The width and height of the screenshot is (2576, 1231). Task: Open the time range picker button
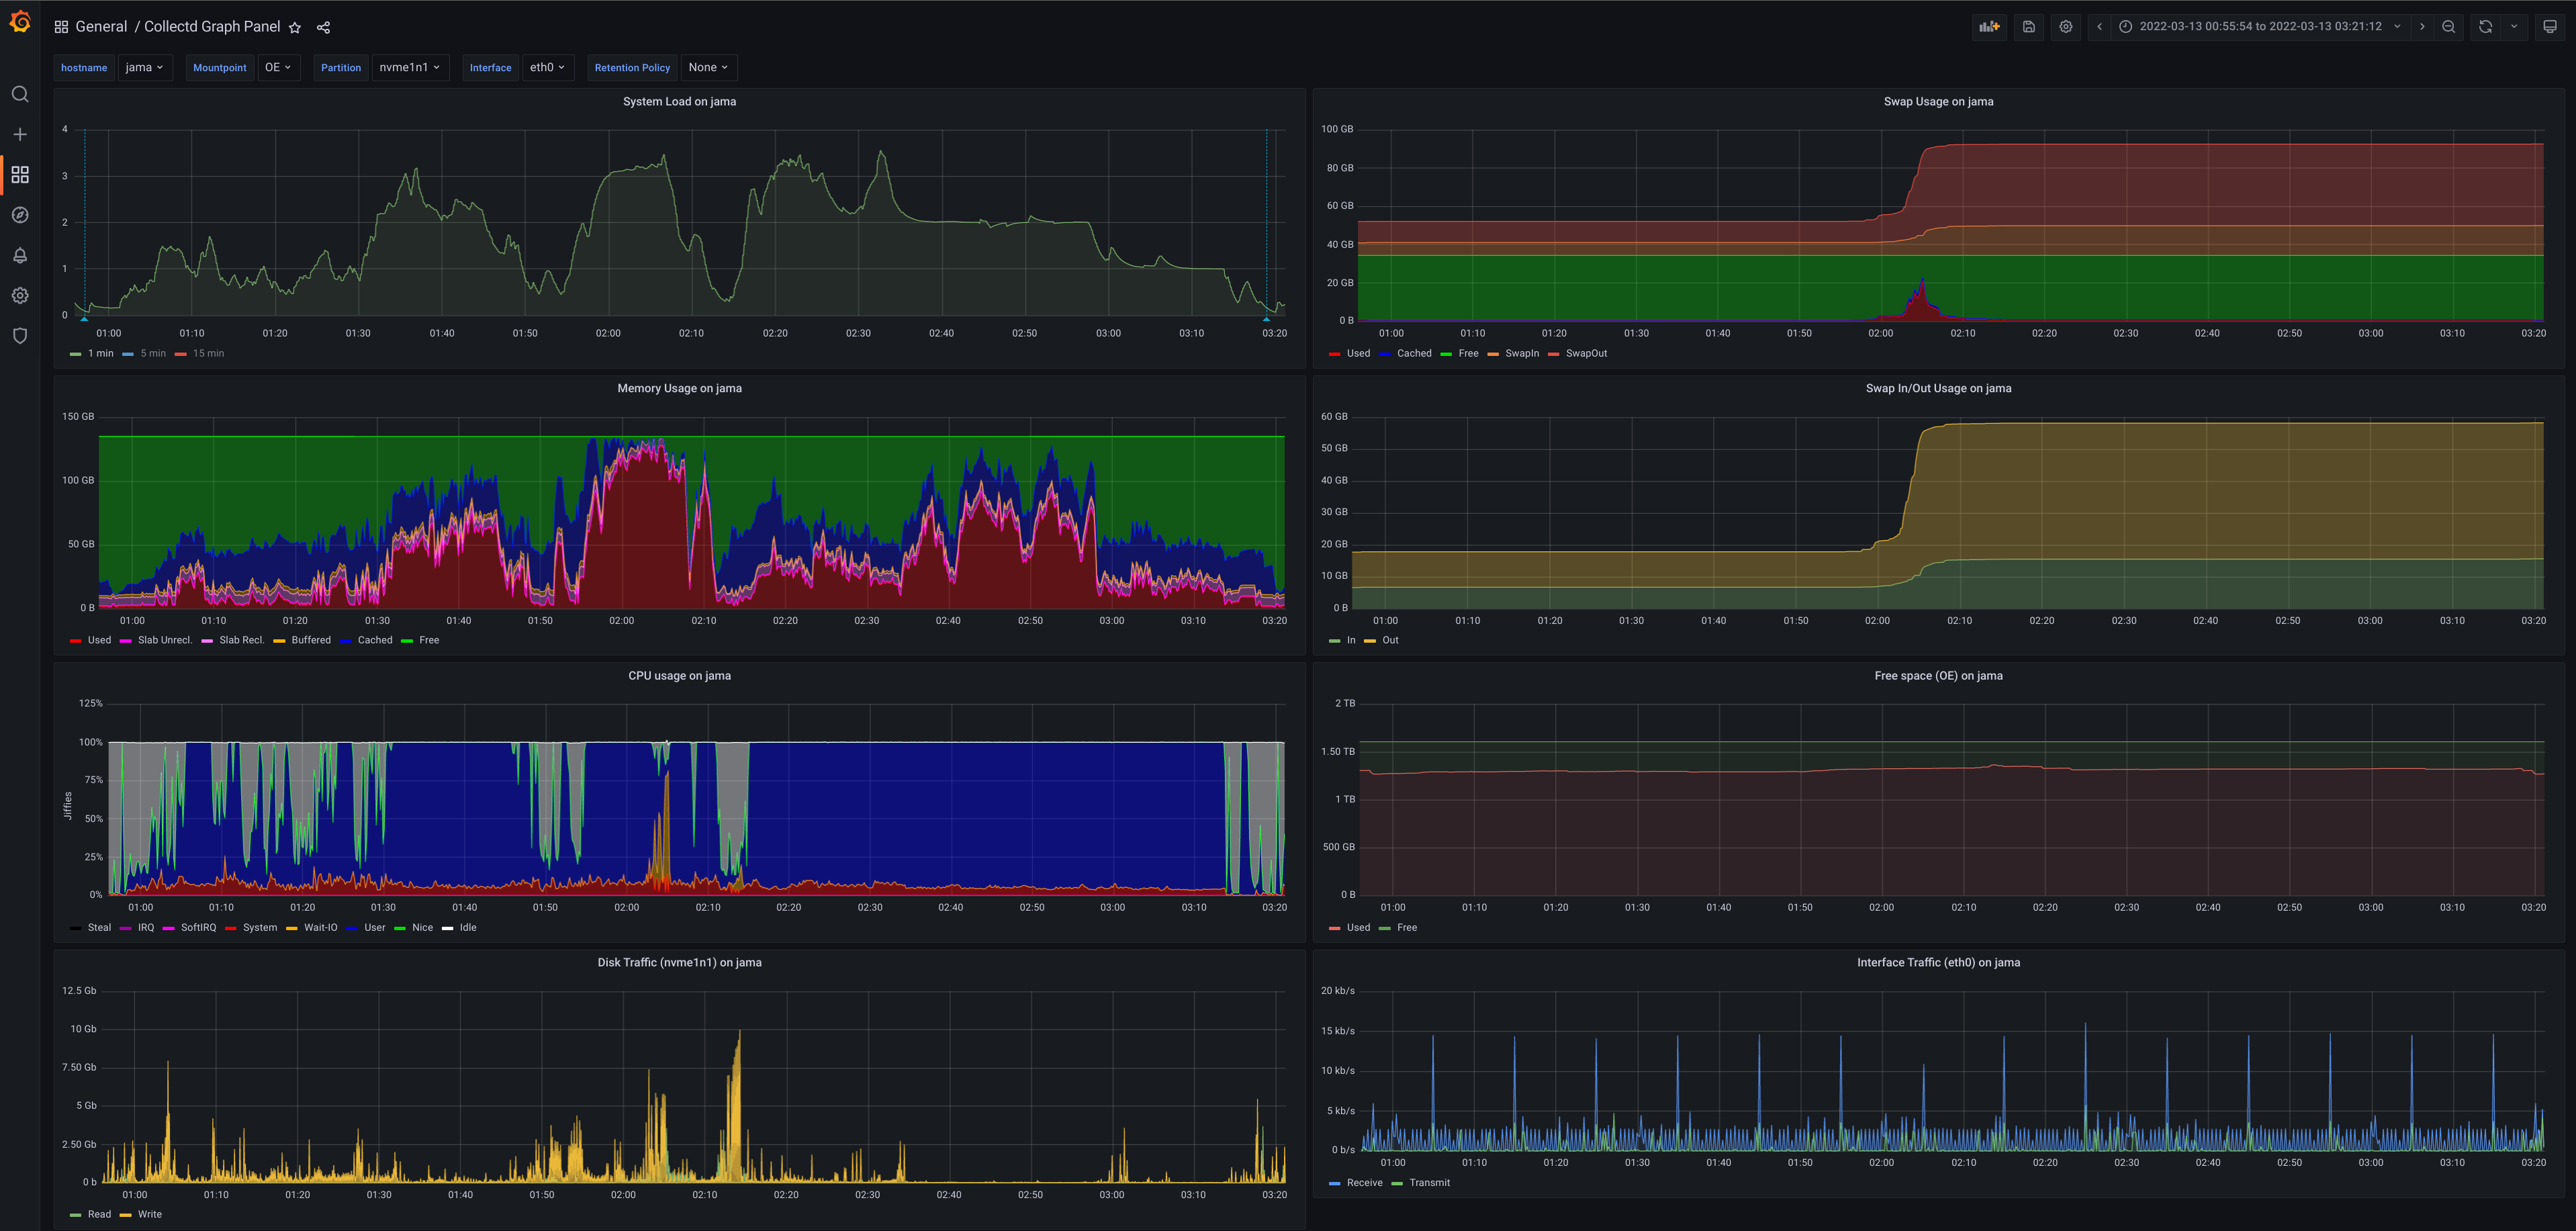click(x=2259, y=27)
